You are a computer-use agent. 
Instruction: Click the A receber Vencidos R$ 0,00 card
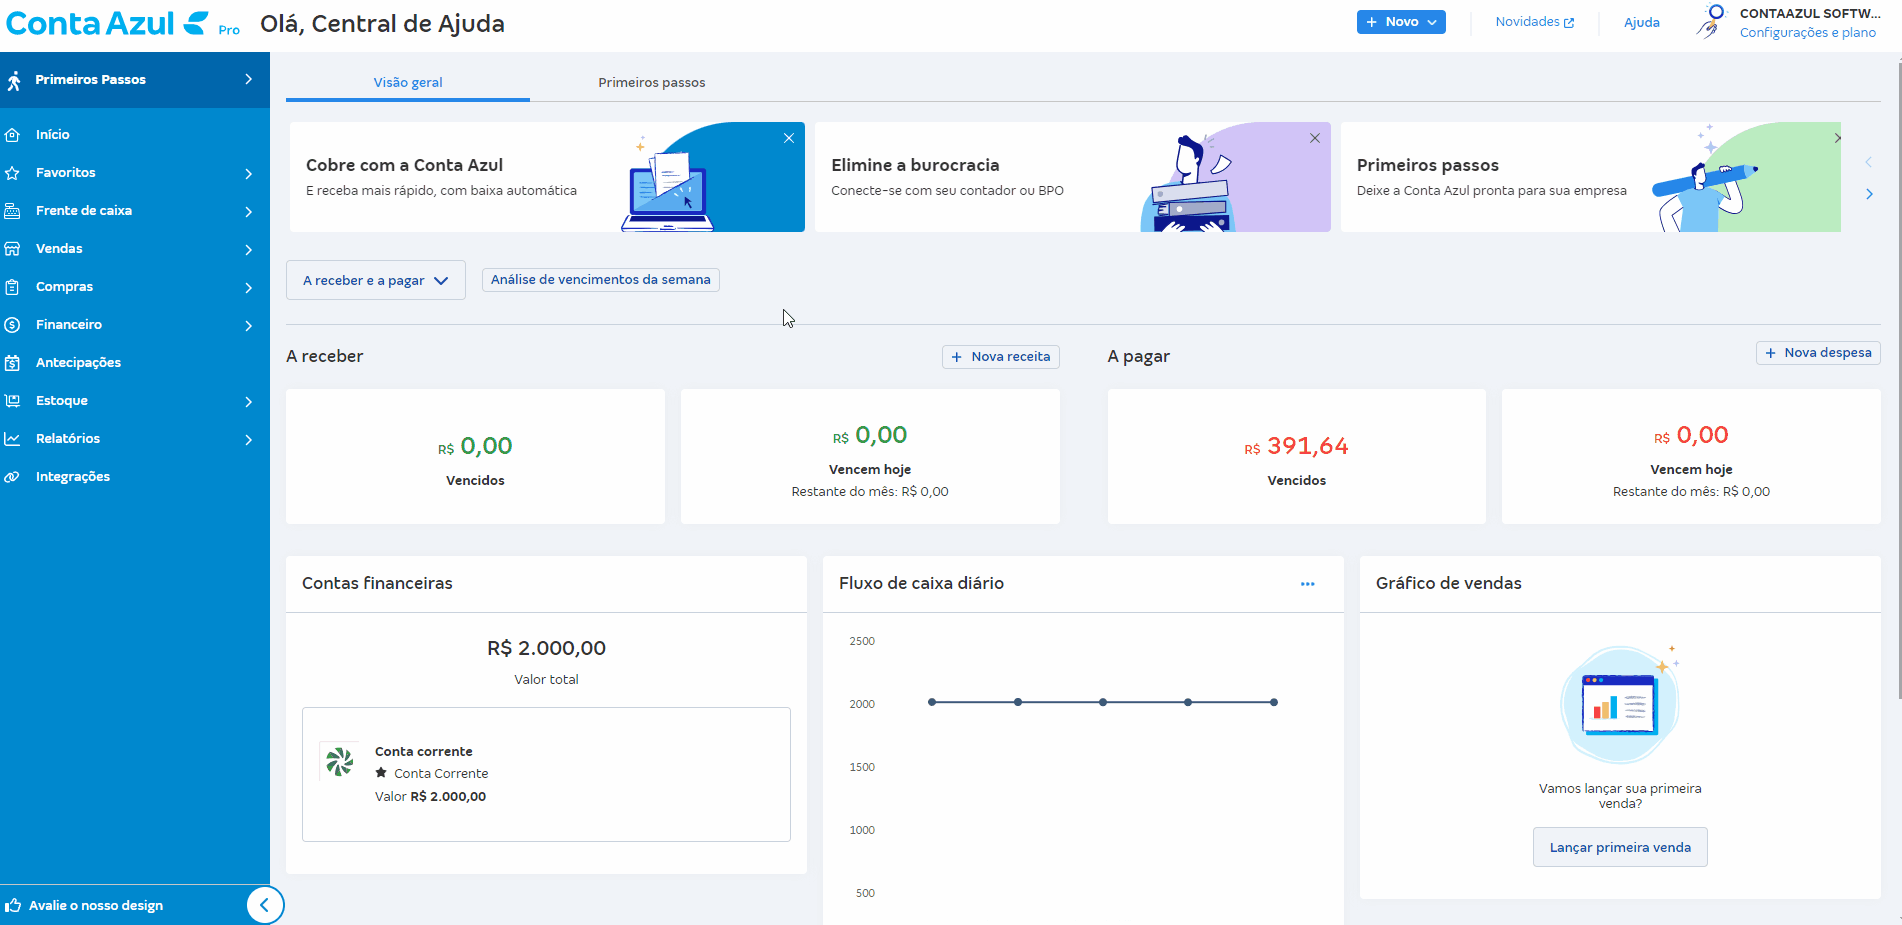pos(475,457)
